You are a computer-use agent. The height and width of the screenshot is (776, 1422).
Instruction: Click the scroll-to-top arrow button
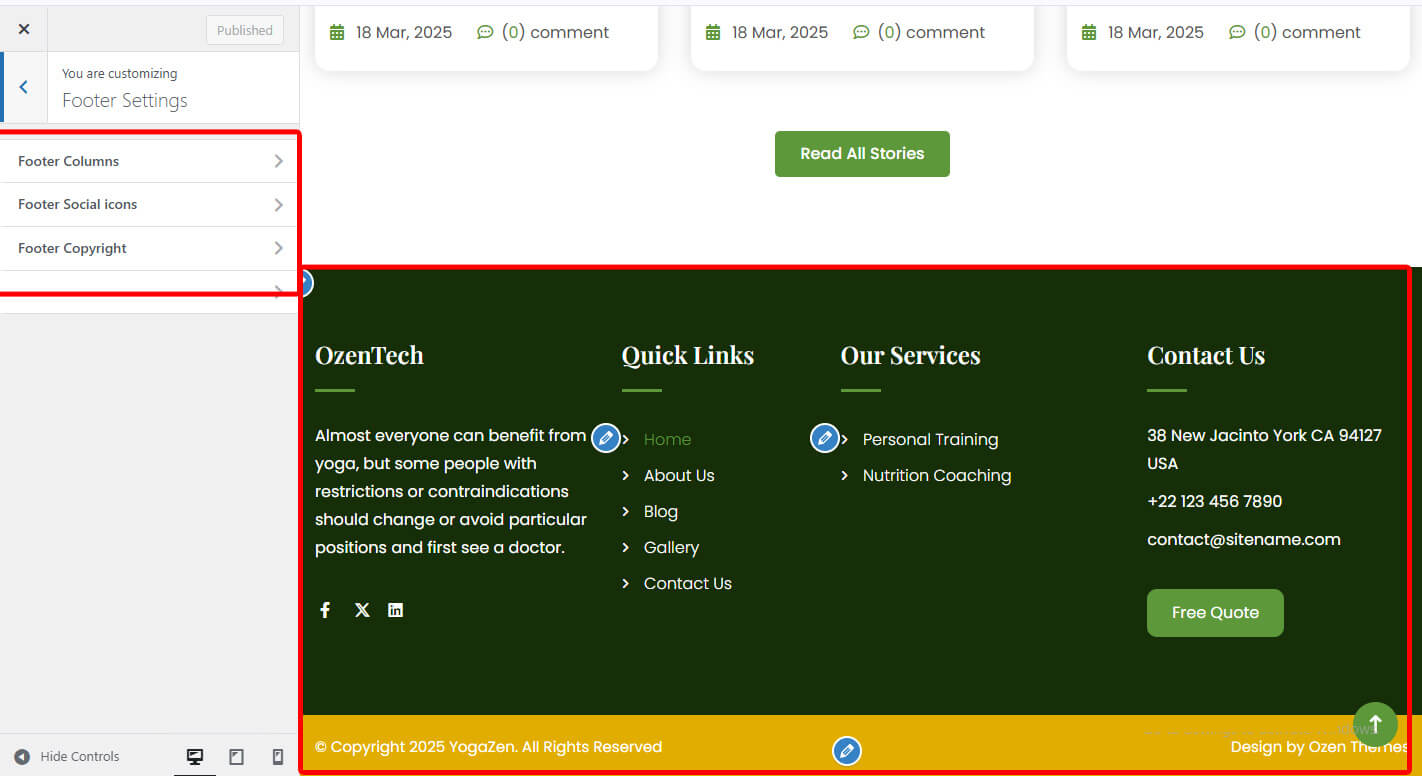(x=1375, y=723)
